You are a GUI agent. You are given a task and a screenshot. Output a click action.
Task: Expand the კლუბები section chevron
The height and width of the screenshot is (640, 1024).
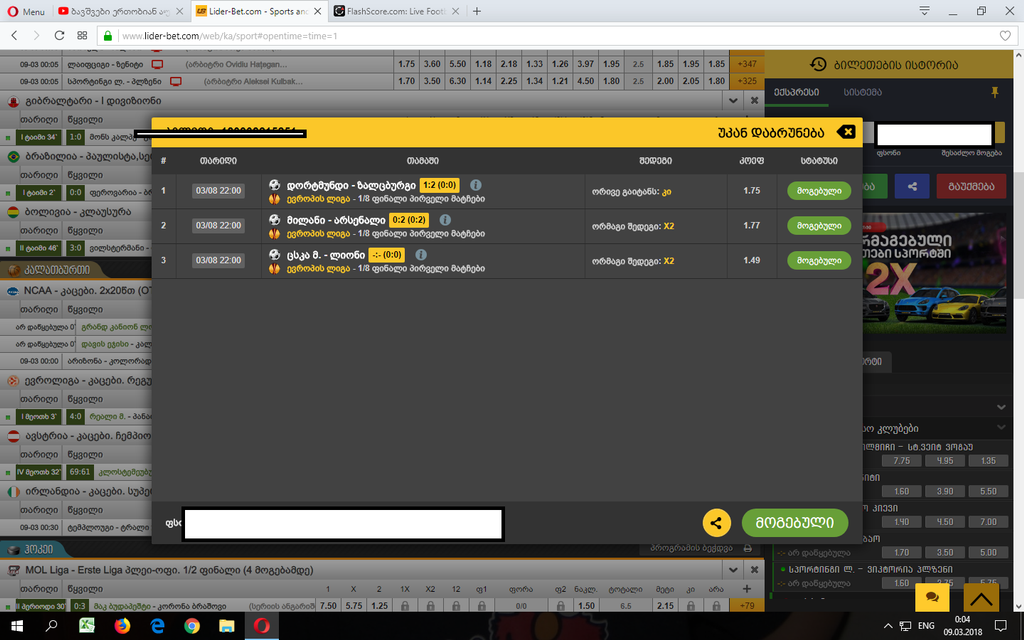[1001, 428]
